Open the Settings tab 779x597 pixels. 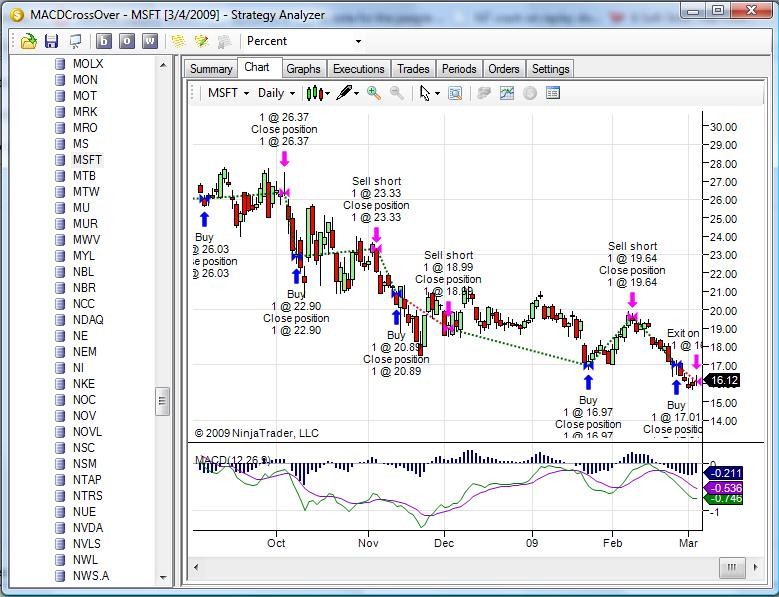(550, 69)
